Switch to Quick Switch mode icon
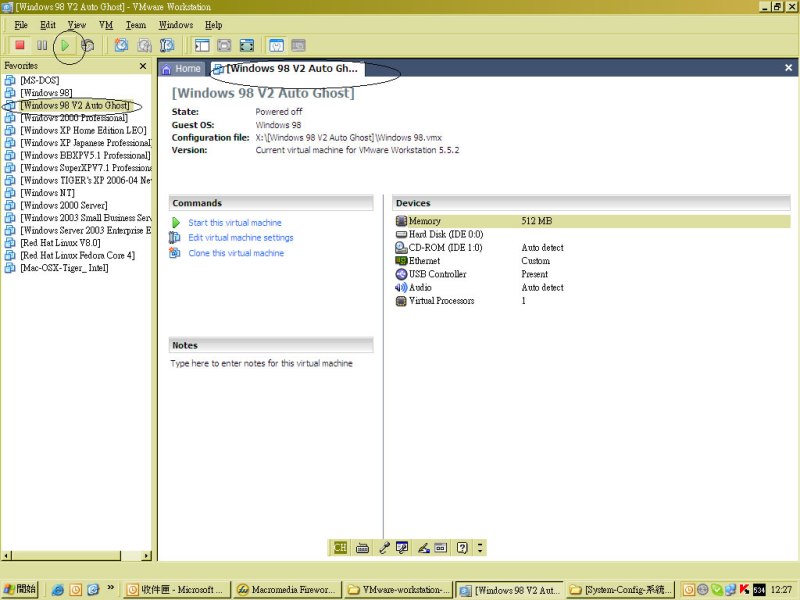 (224, 45)
